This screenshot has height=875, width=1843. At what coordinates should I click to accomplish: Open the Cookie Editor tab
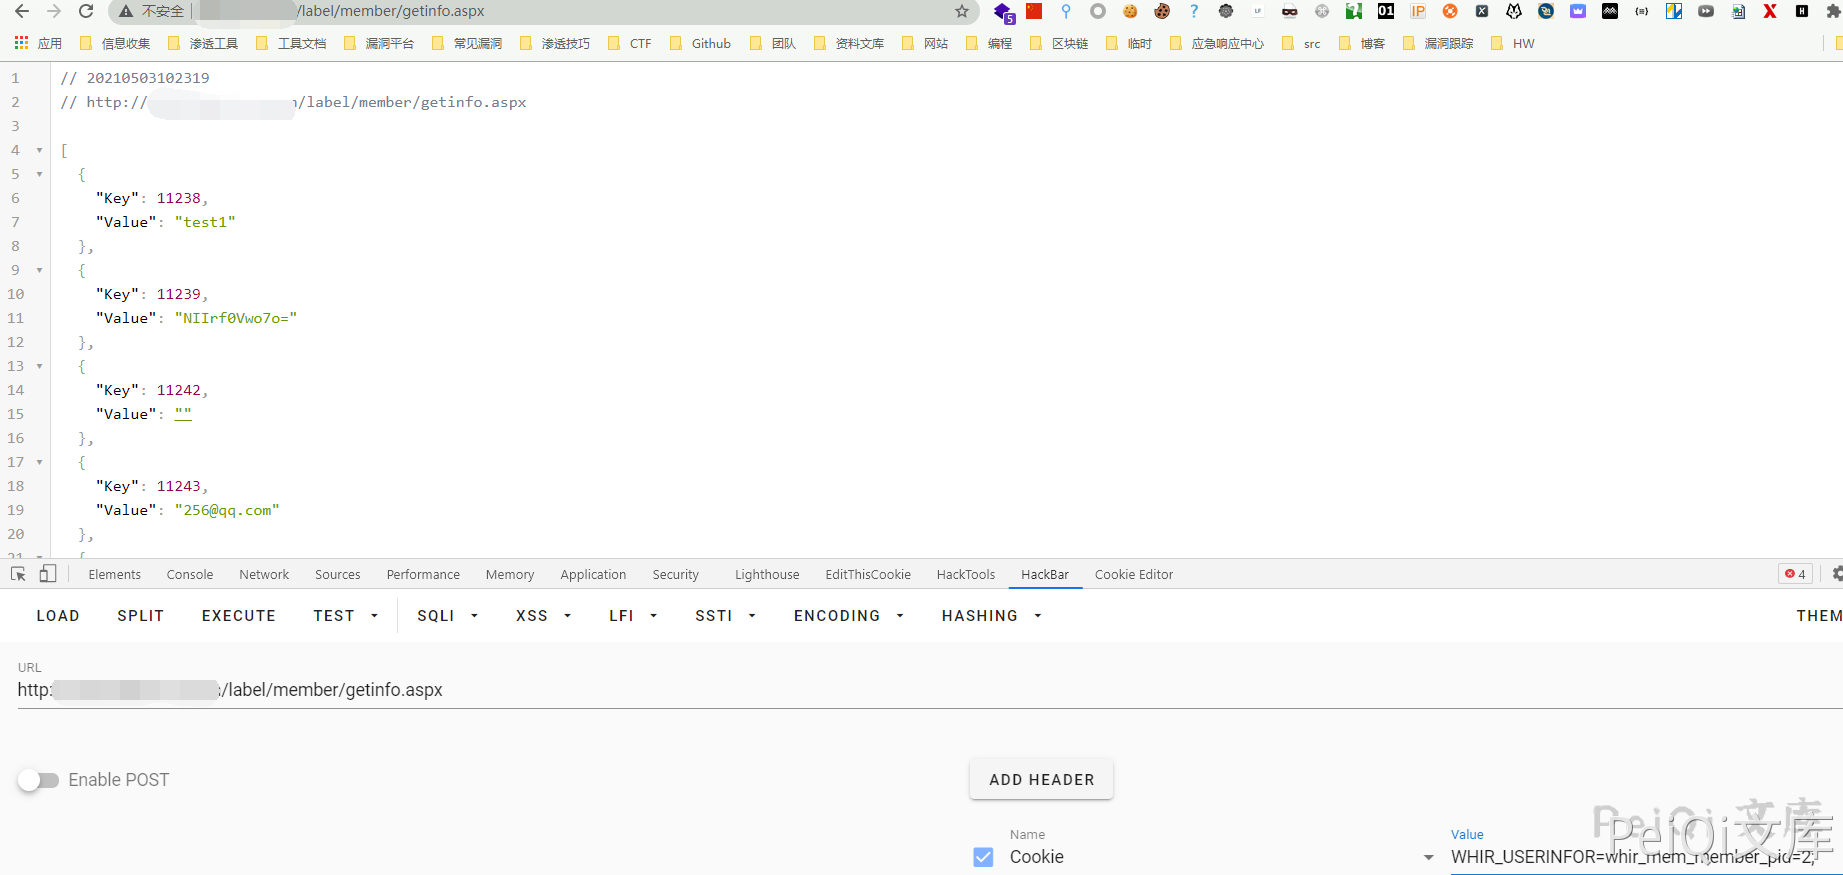coord(1133,575)
